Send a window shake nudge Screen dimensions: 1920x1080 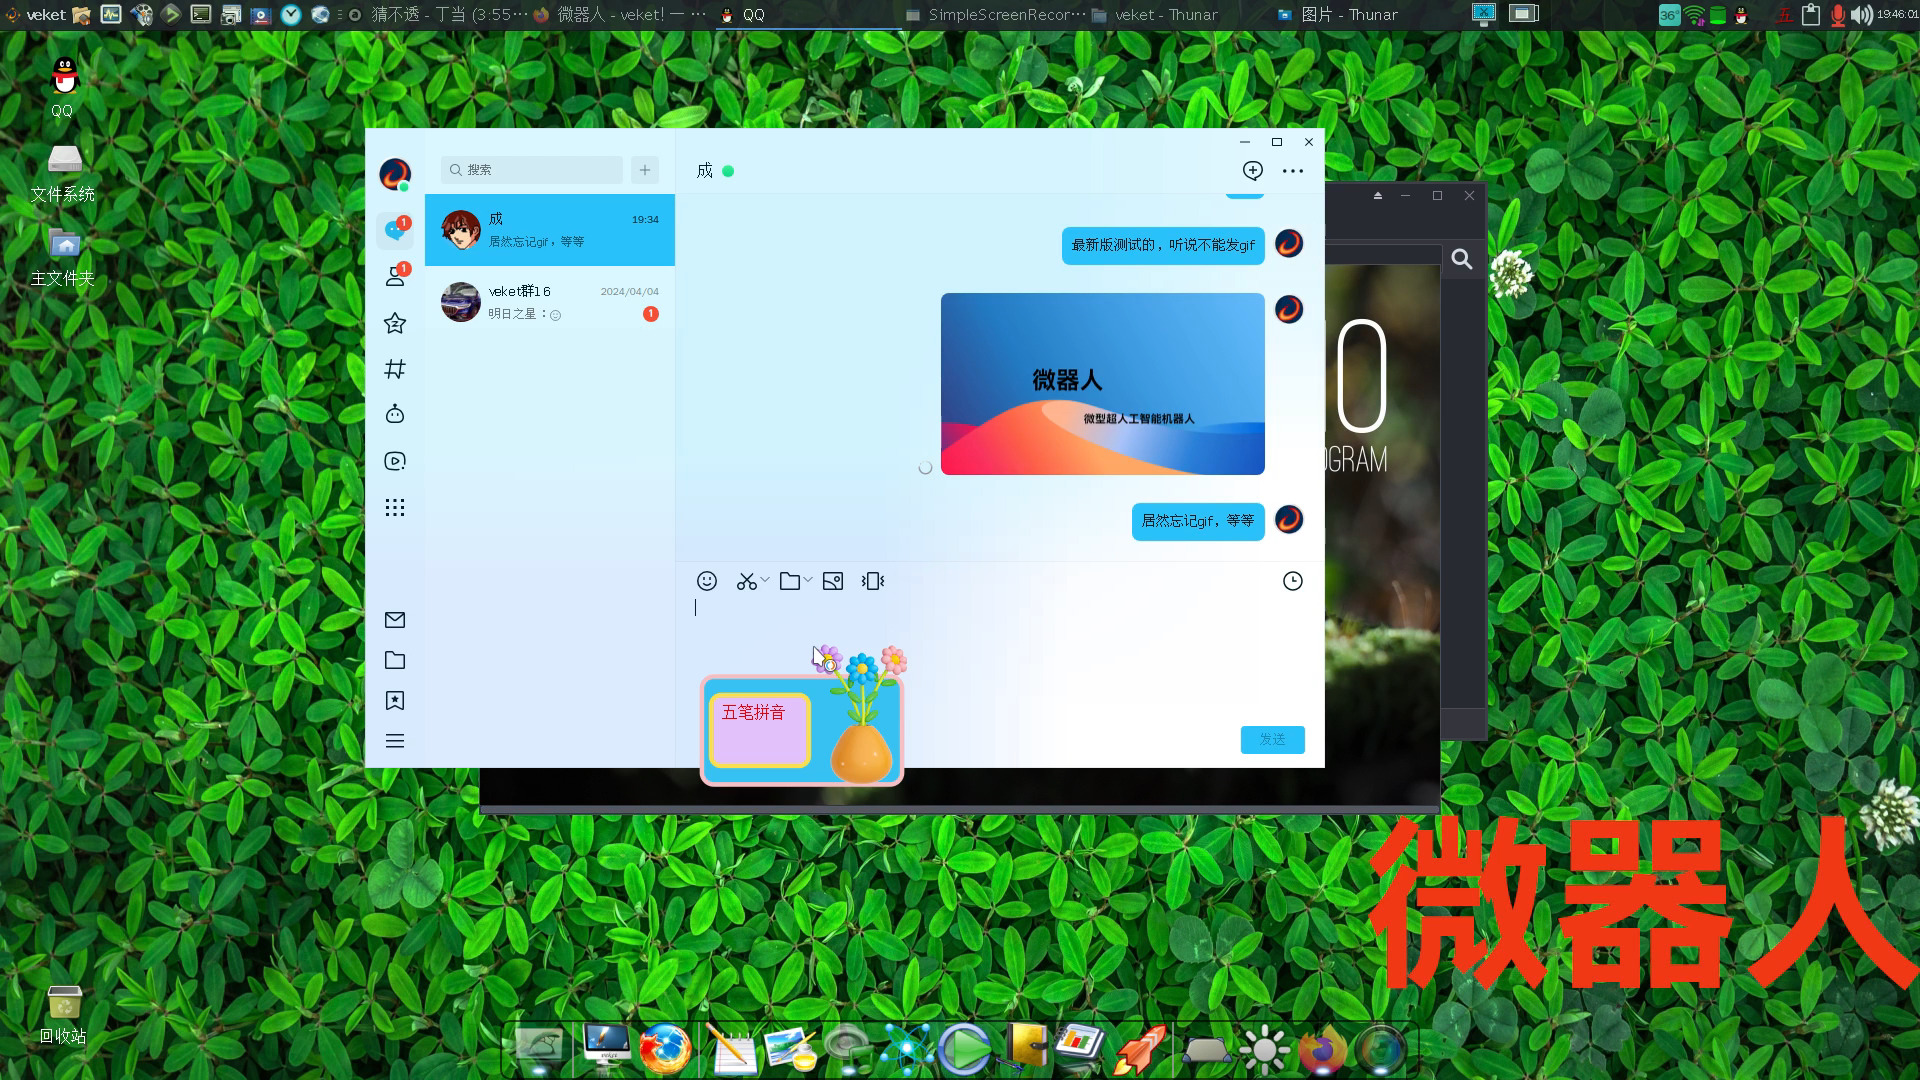point(873,581)
